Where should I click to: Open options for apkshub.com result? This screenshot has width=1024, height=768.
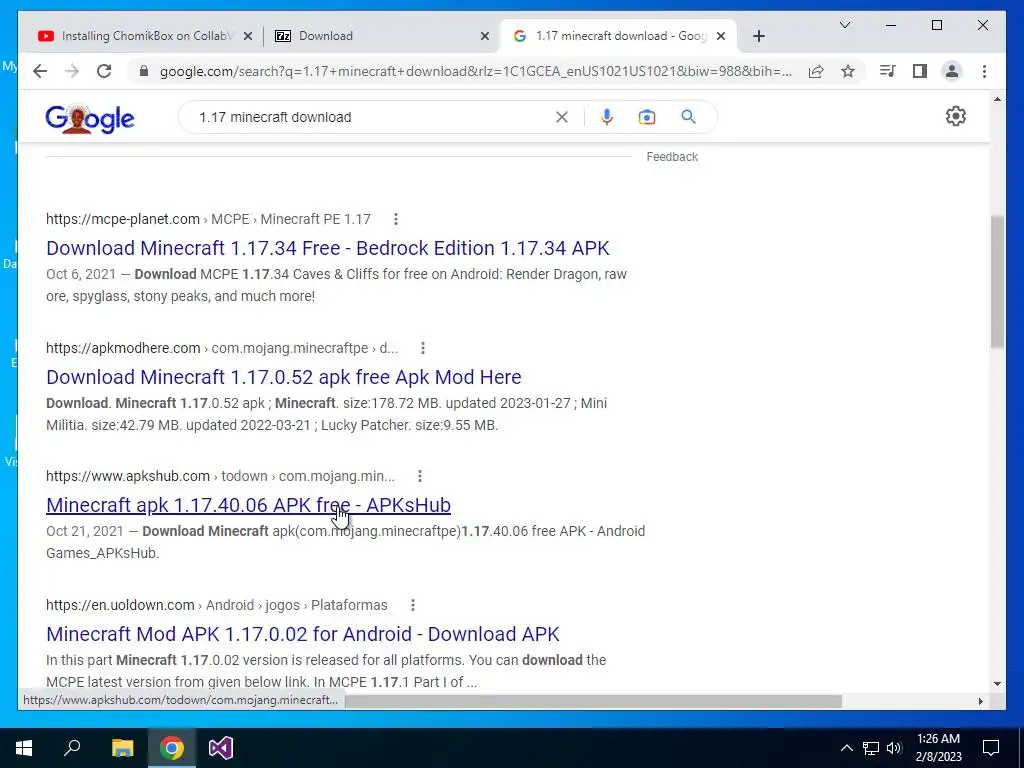[x=420, y=476]
